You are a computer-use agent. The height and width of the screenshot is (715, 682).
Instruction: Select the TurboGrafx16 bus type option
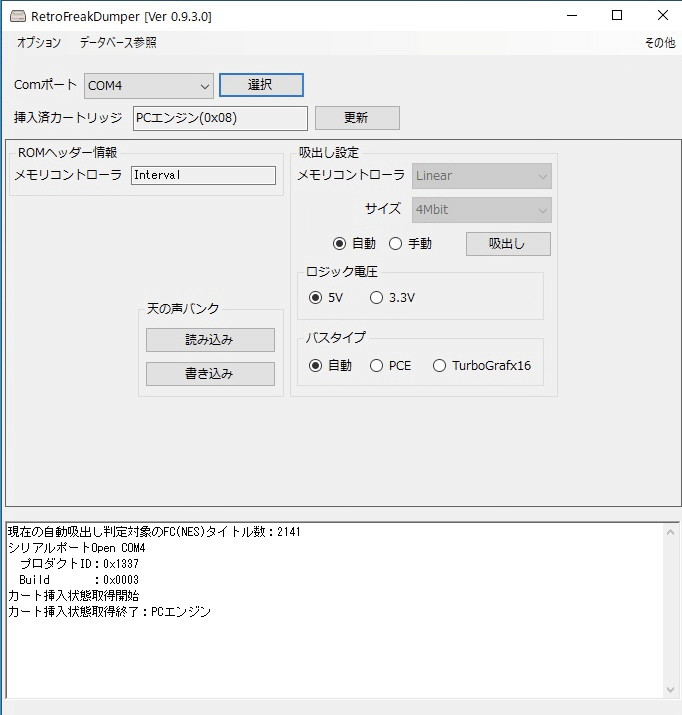(x=439, y=366)
